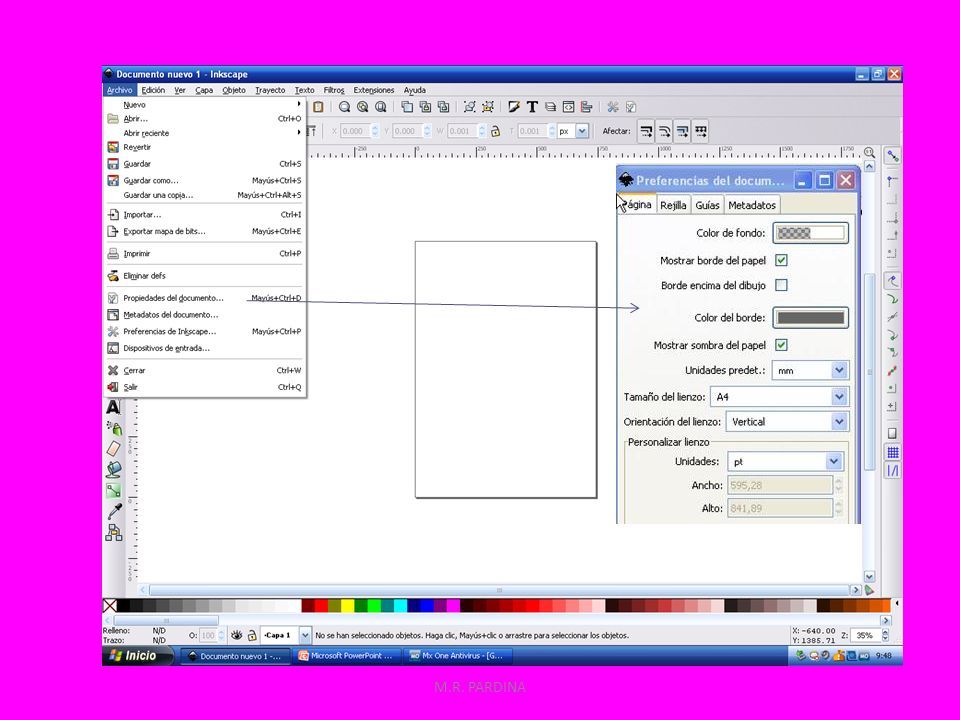The width and height of the screenshot is (960, 720).
Task: Open the Layers dialog icon
Action: click(x=550, y=107)
